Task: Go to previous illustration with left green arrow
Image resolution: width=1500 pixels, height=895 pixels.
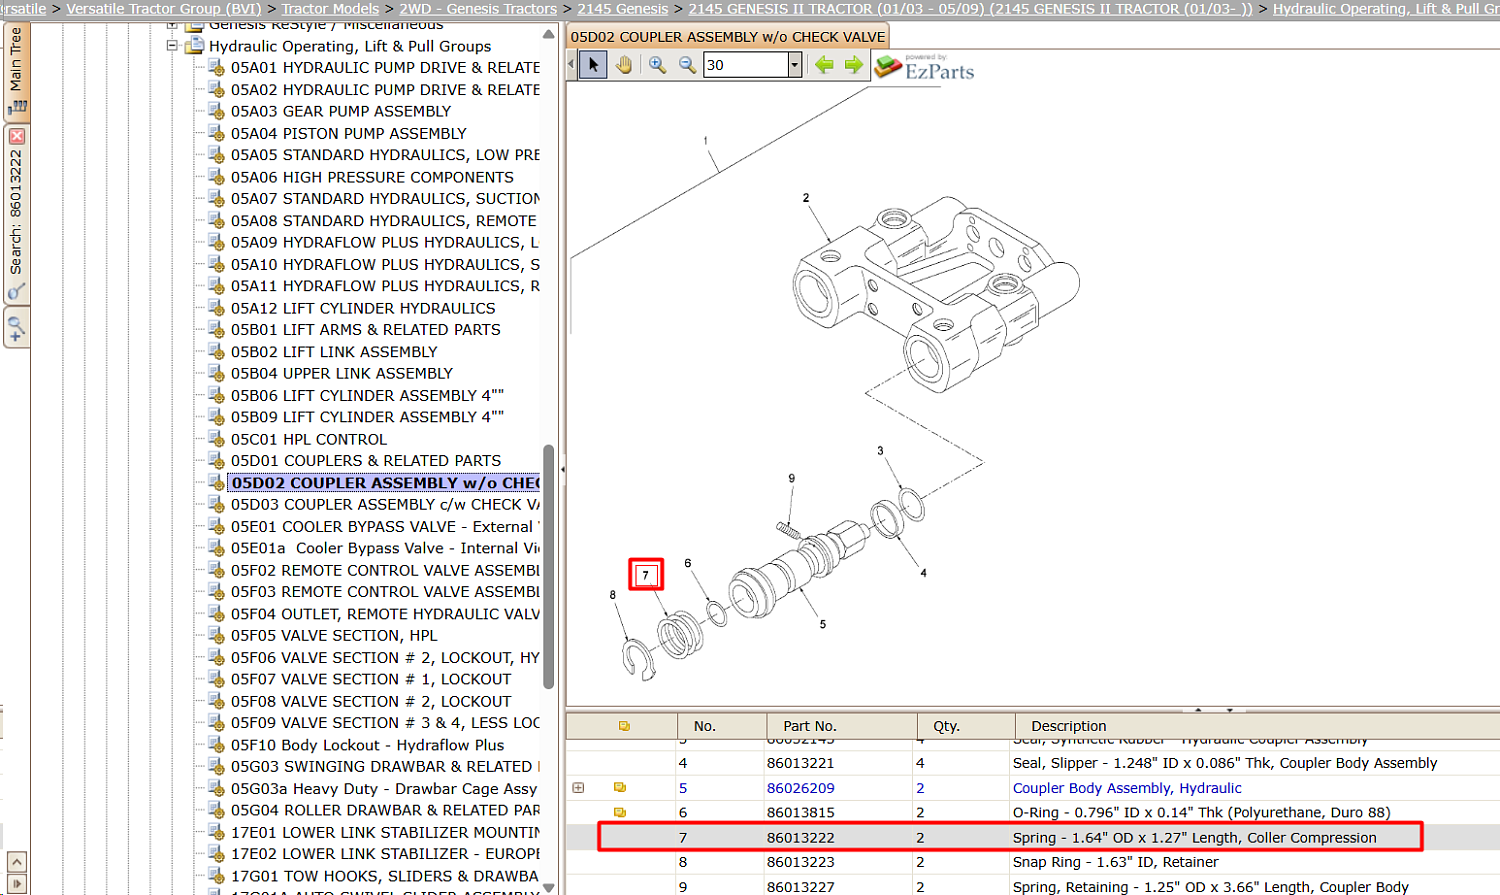Action: click(x=824, y=65)
